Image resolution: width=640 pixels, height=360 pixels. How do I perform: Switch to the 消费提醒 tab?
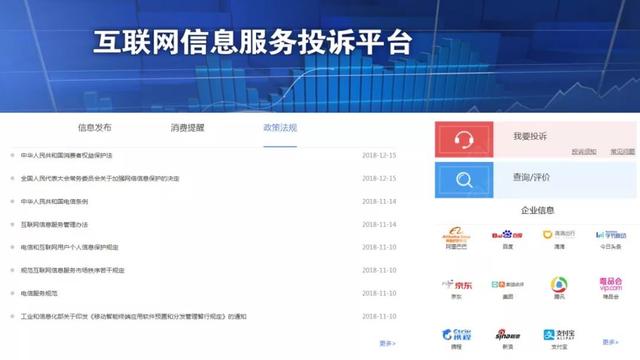pyautogui.click(x=187, y=128)
